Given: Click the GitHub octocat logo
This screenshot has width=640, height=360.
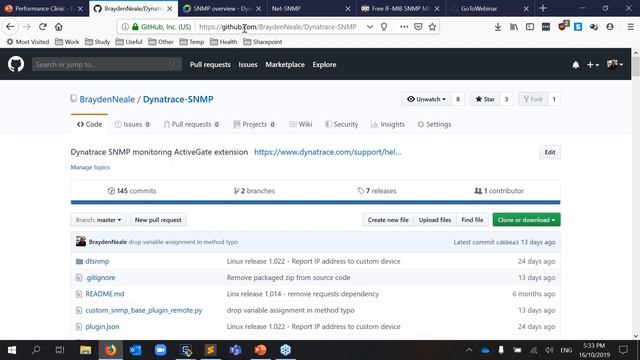Looking at the screenshot, I should [x=16, y=64].
